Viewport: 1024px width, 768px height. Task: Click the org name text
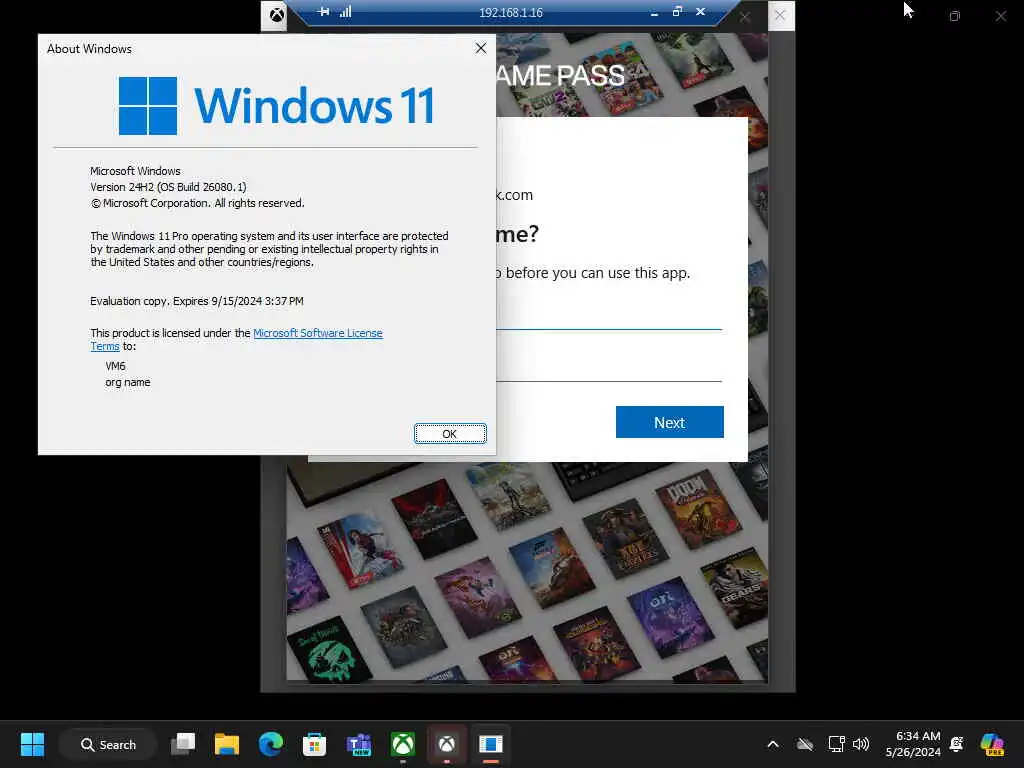128,382
